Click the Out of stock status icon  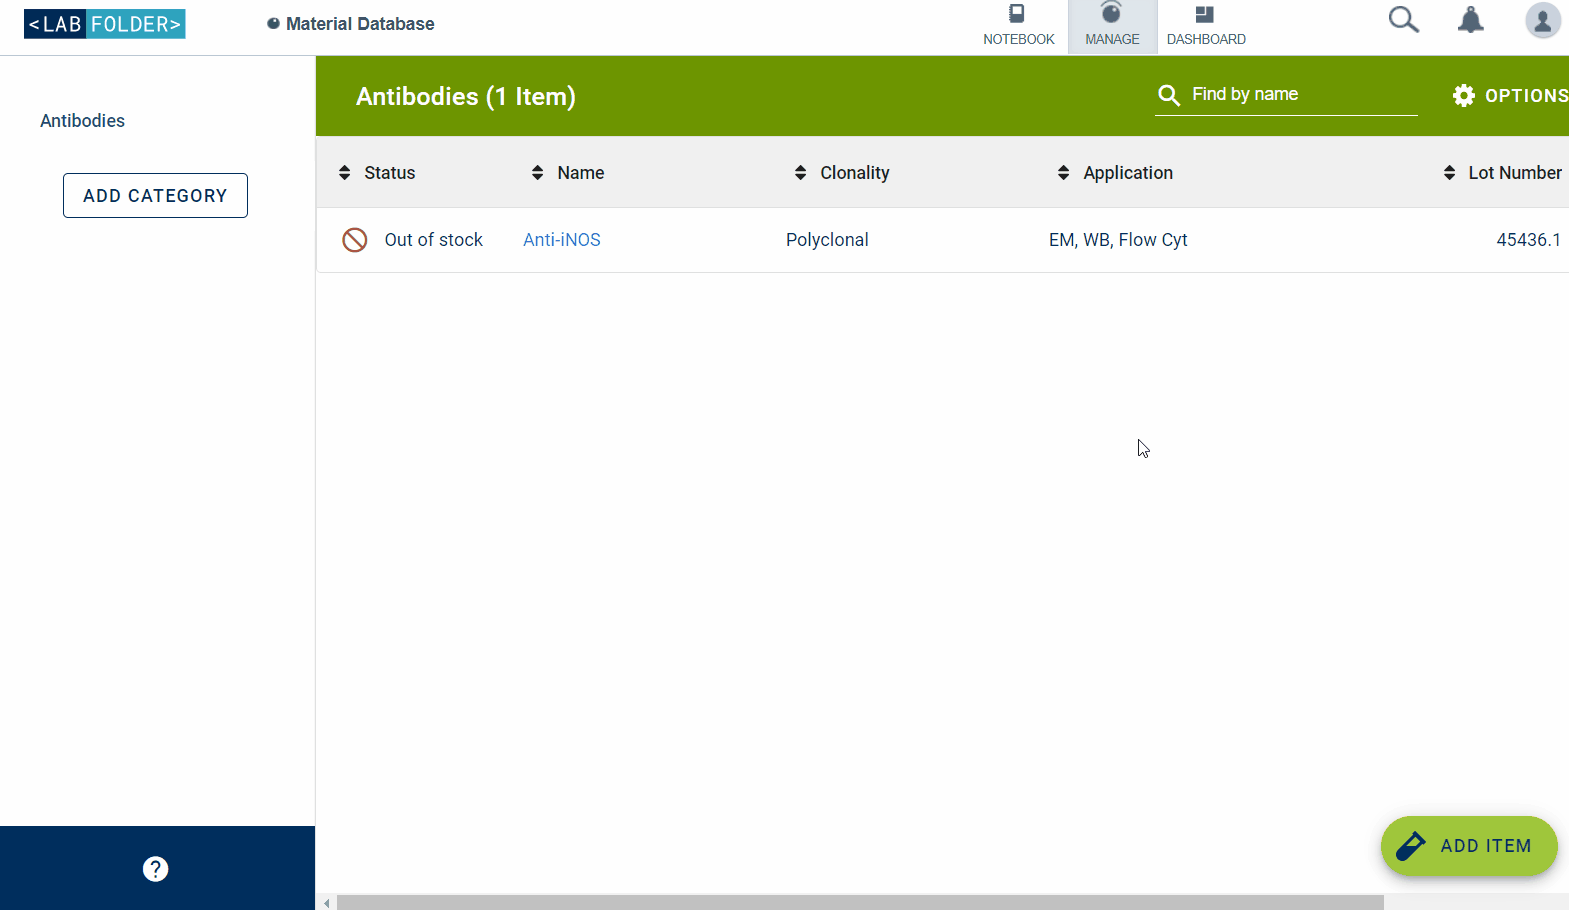355,240
